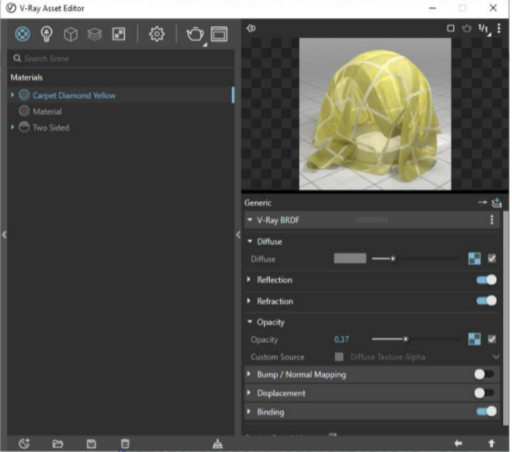Close the V-Ray Asset Editor window
512x452 pixels.
(x=493, y=8)
